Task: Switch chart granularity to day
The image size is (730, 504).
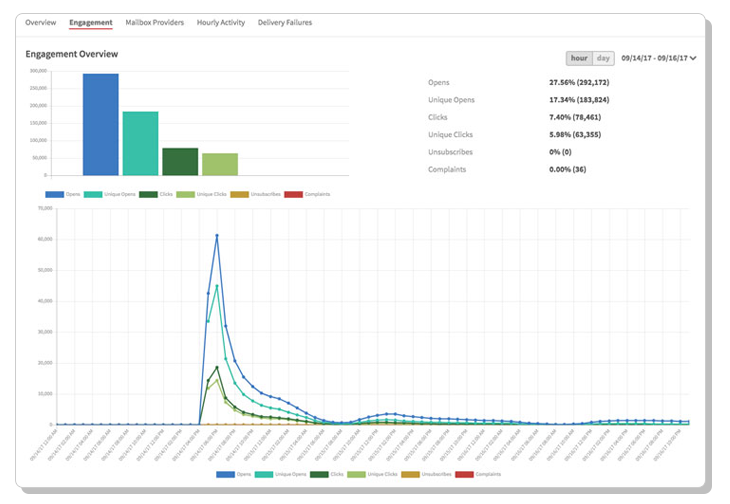Action: [603, 58]
